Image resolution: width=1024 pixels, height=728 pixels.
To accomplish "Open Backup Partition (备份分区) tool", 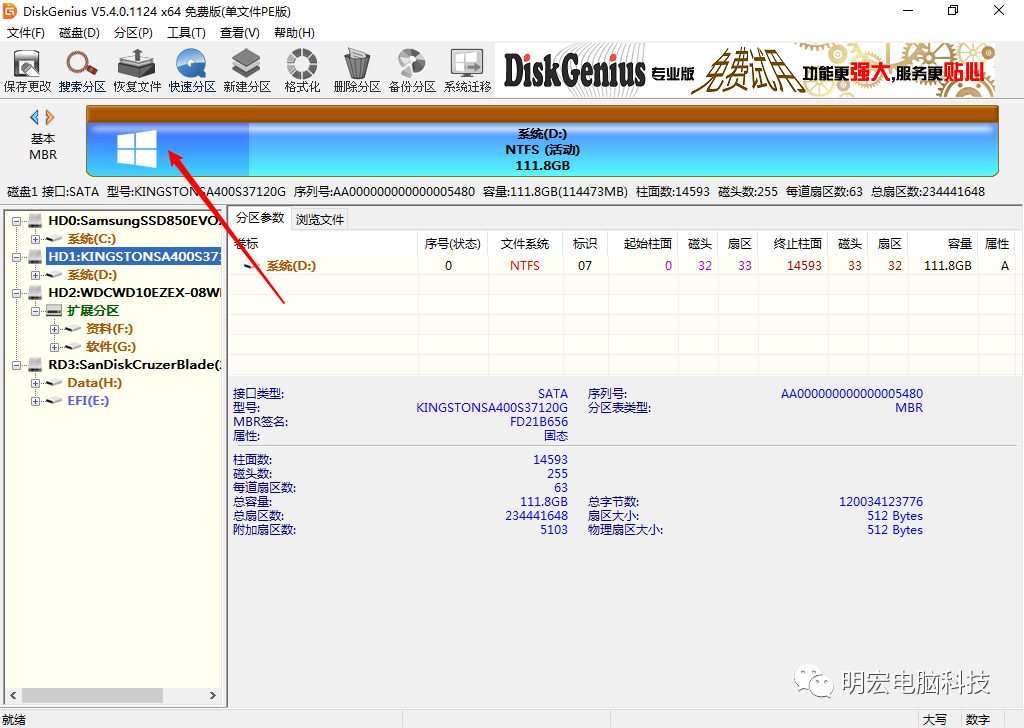I will [411, 71].
